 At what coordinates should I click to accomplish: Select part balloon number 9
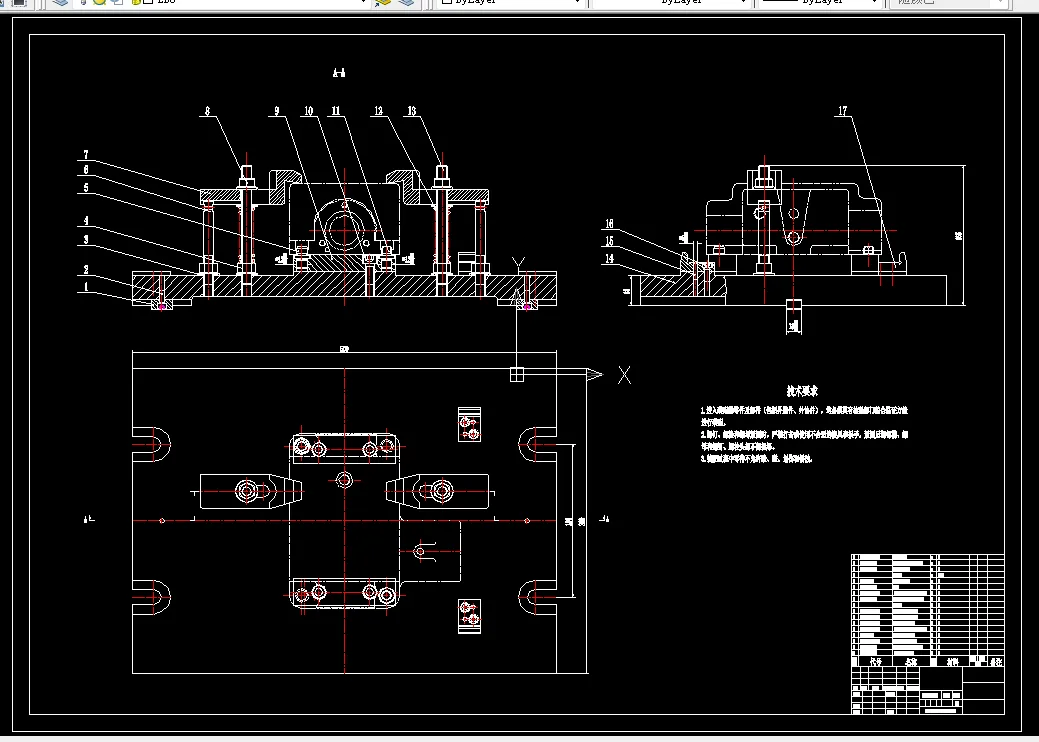tap(277, 111)
